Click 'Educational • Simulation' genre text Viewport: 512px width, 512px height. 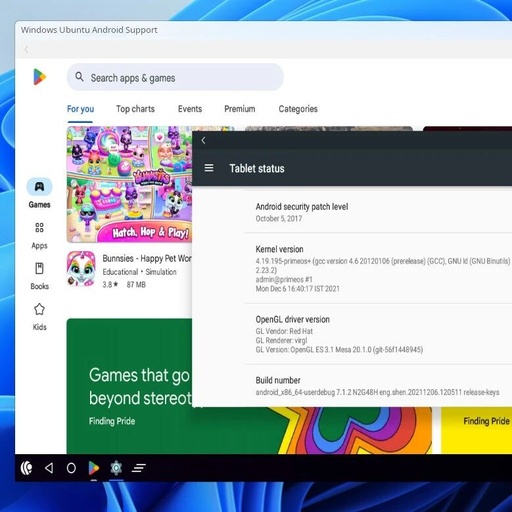click(139, 272)
